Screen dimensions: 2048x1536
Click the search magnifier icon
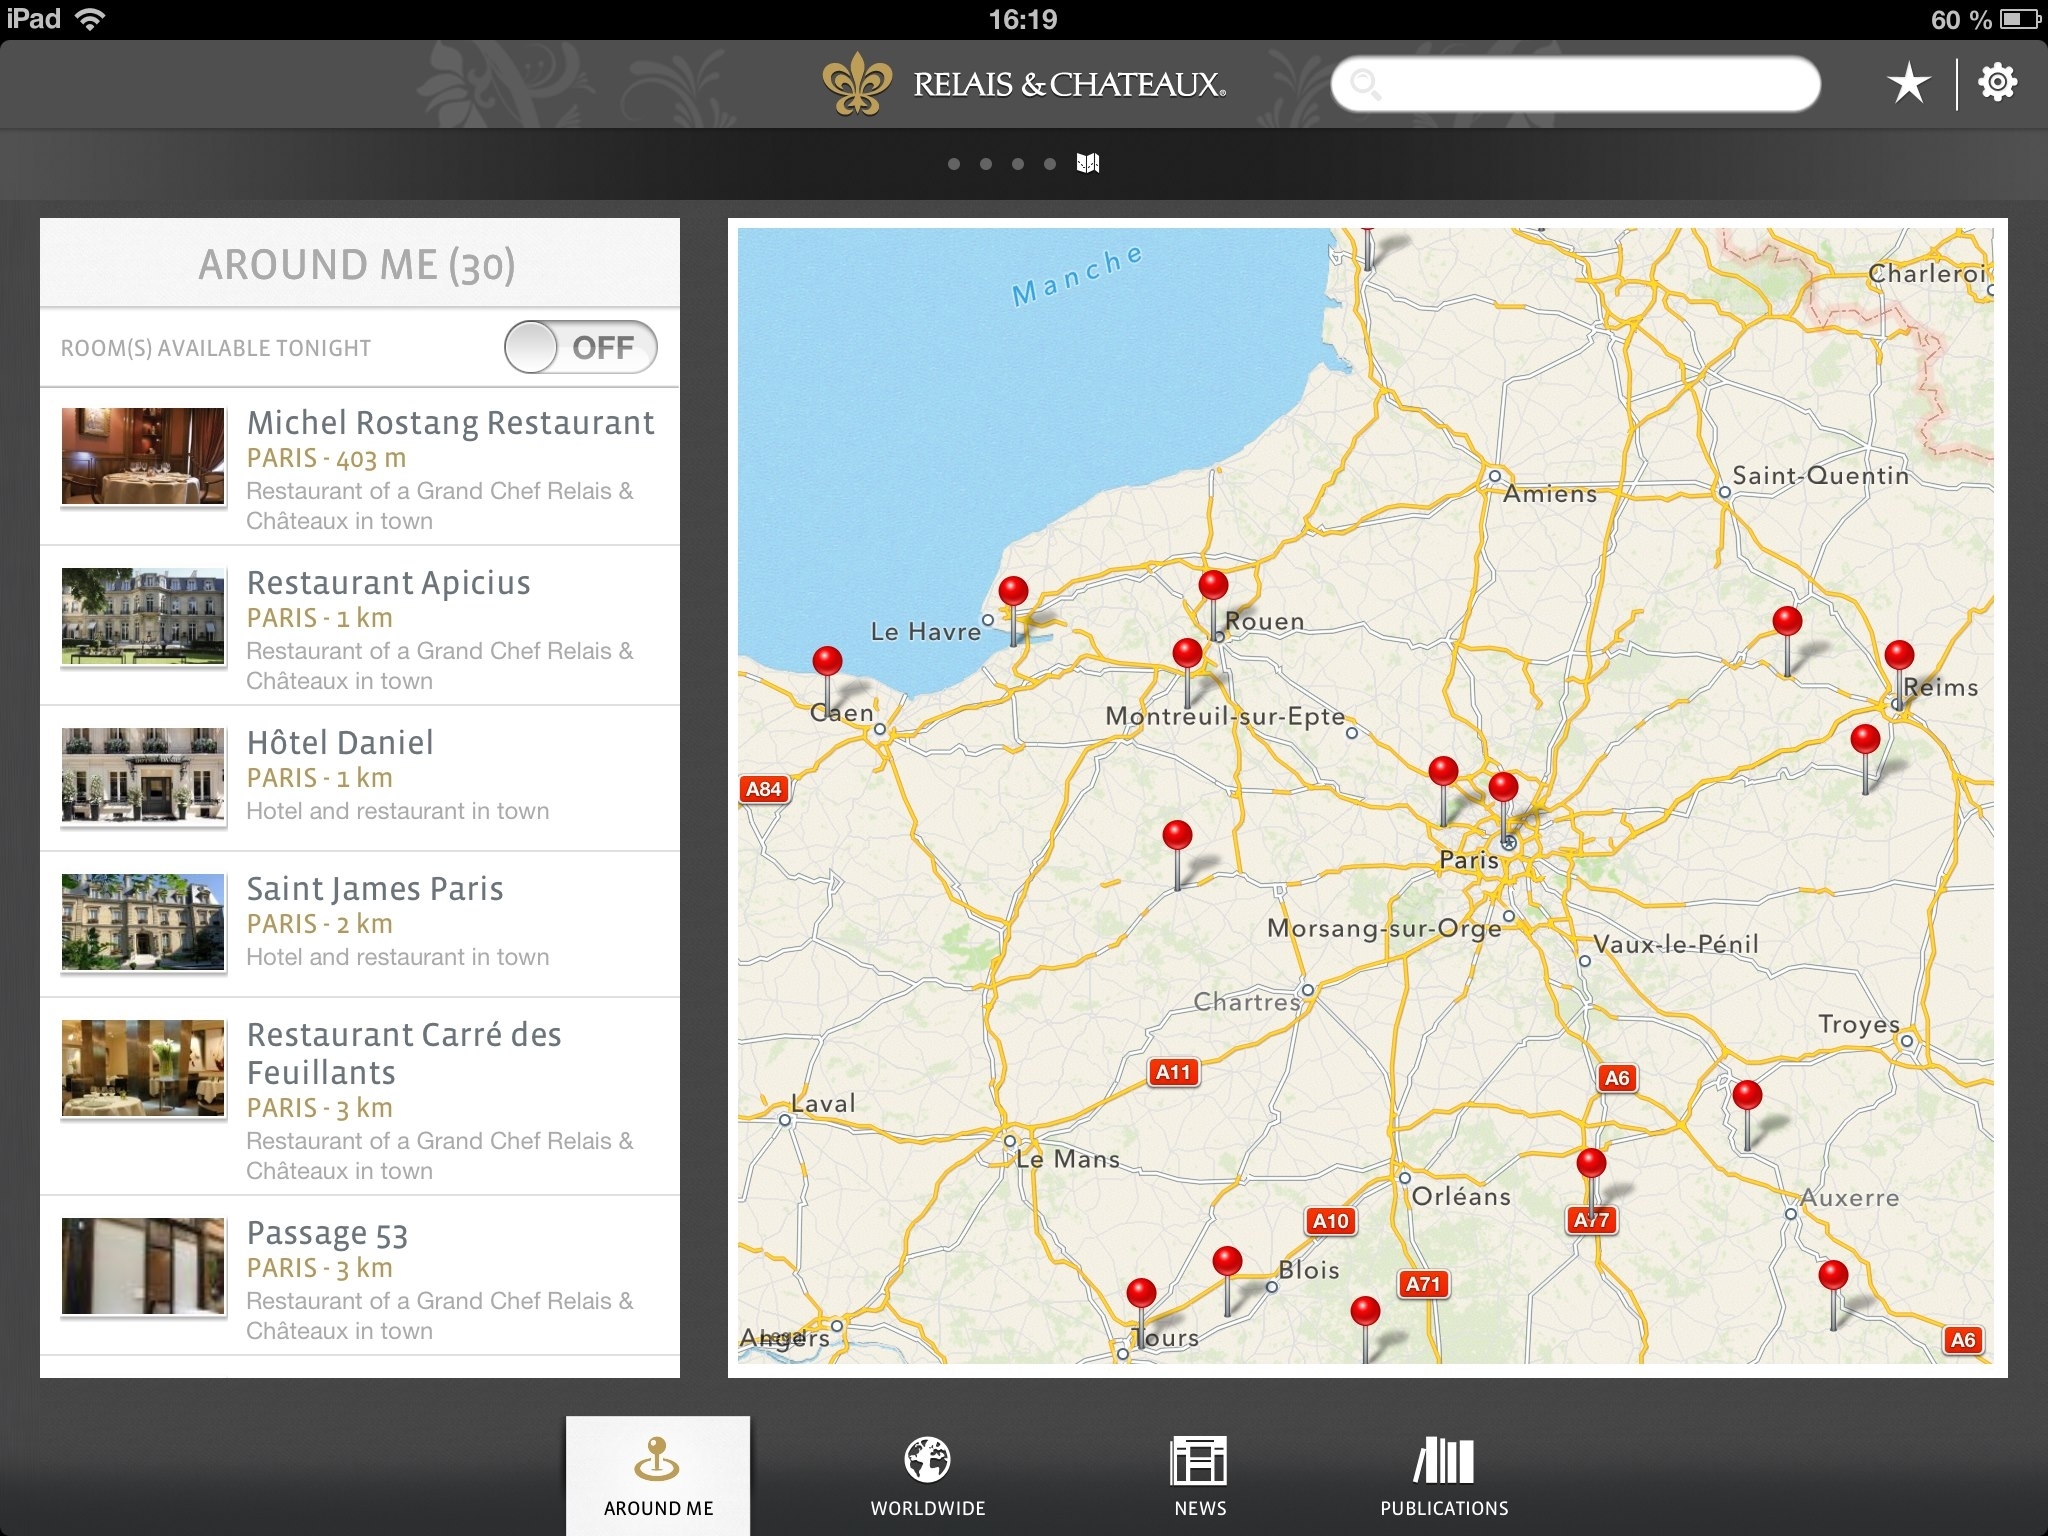click(1365, 84)
